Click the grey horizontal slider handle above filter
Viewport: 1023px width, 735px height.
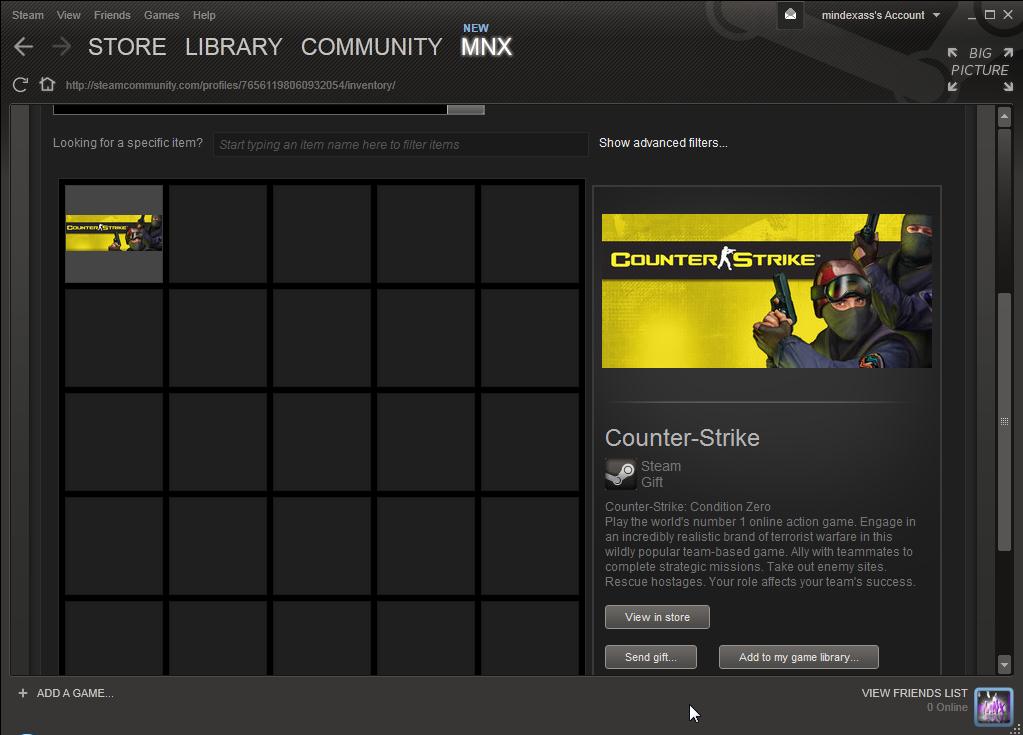466,110
